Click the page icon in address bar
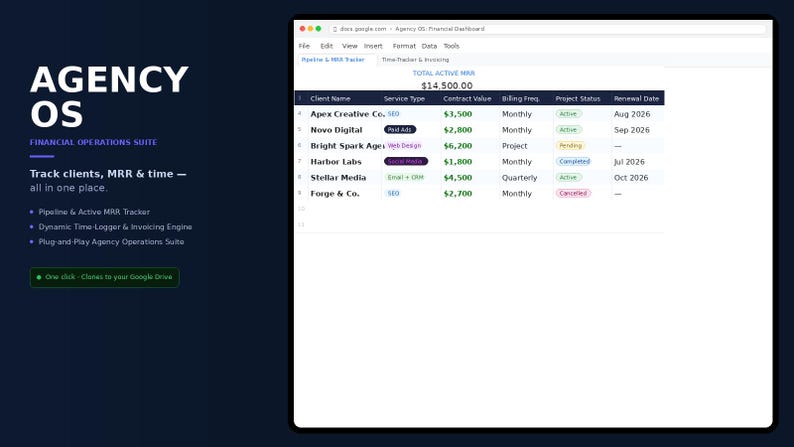The width and height of the screenshot is (794, 447). [x=335, y=29]
